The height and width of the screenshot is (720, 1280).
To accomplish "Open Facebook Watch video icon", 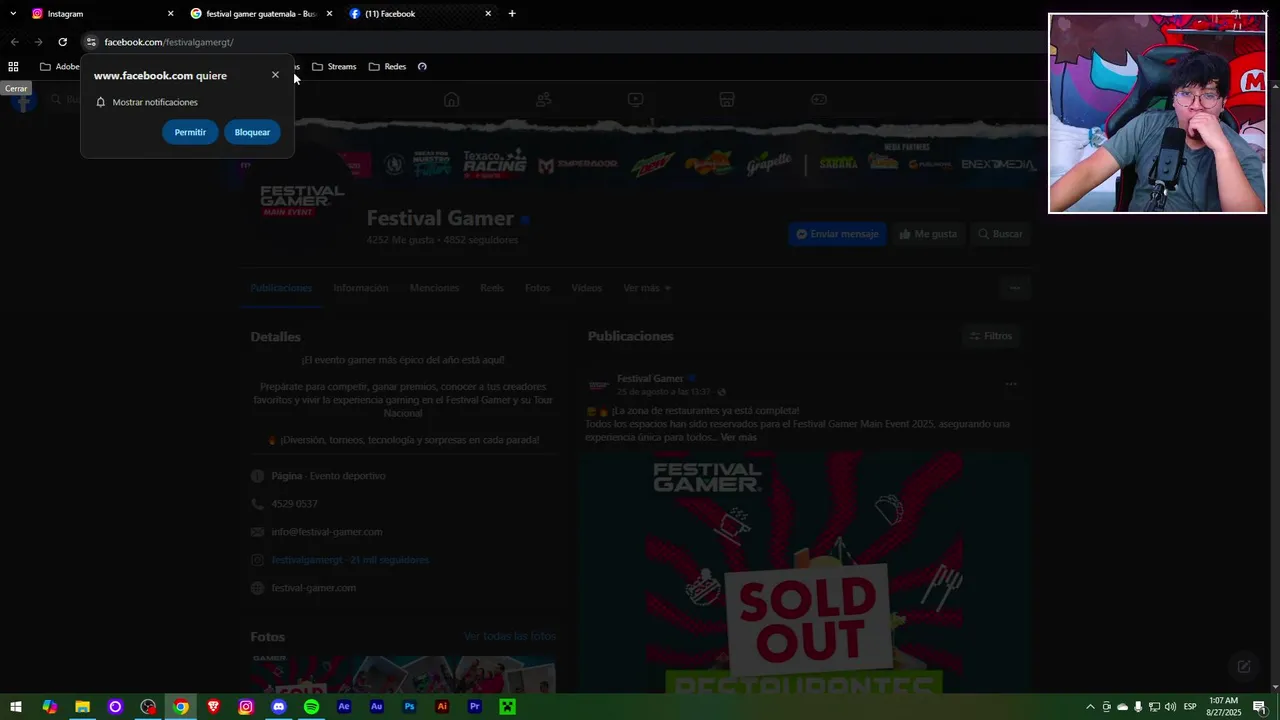I will coord(635,99).
